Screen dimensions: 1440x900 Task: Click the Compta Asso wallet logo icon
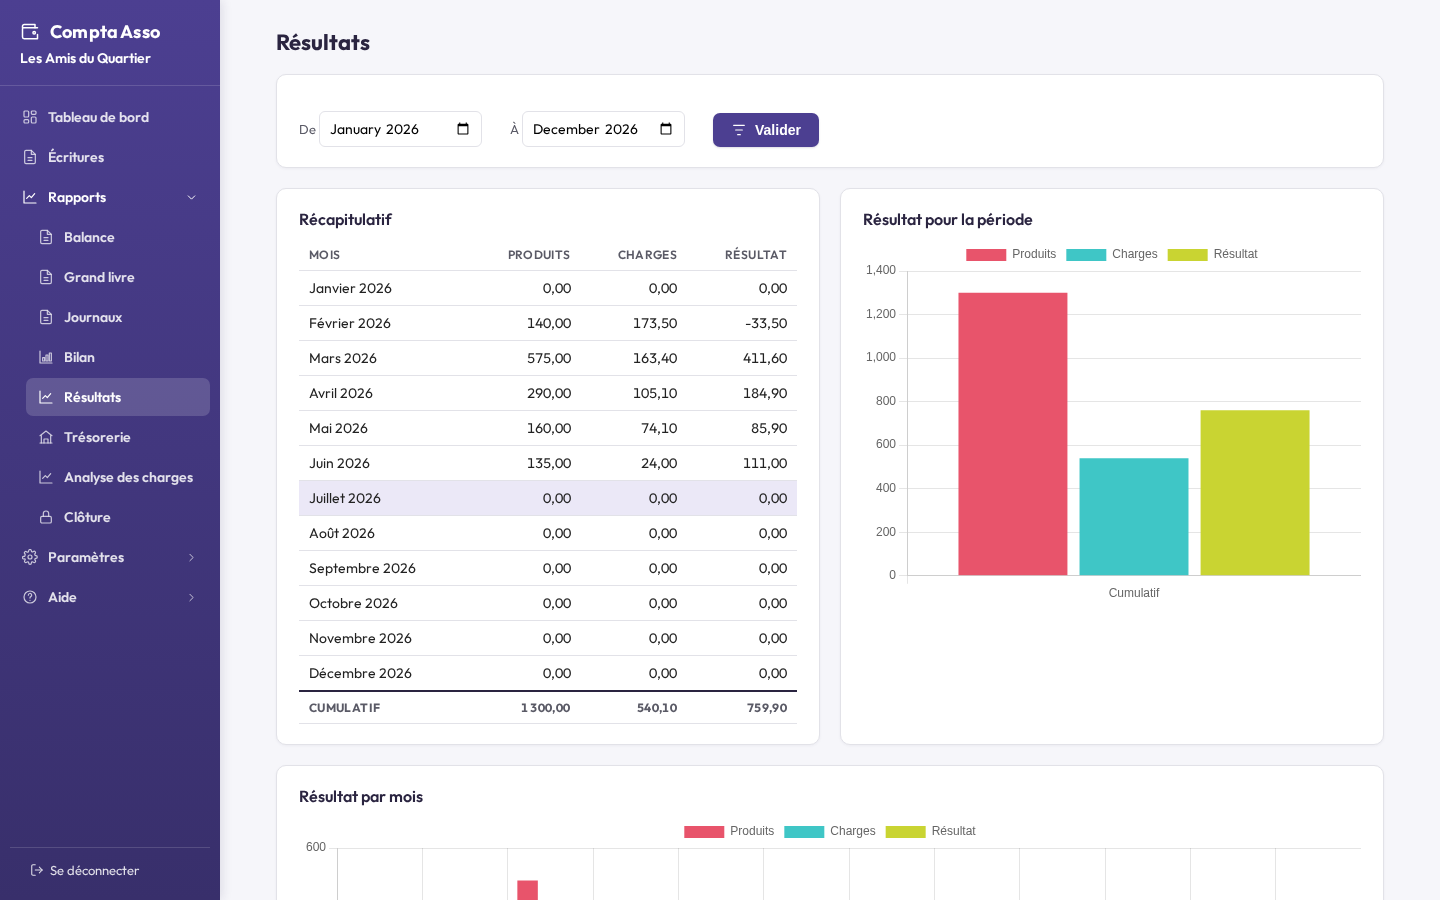coord(30,32)
